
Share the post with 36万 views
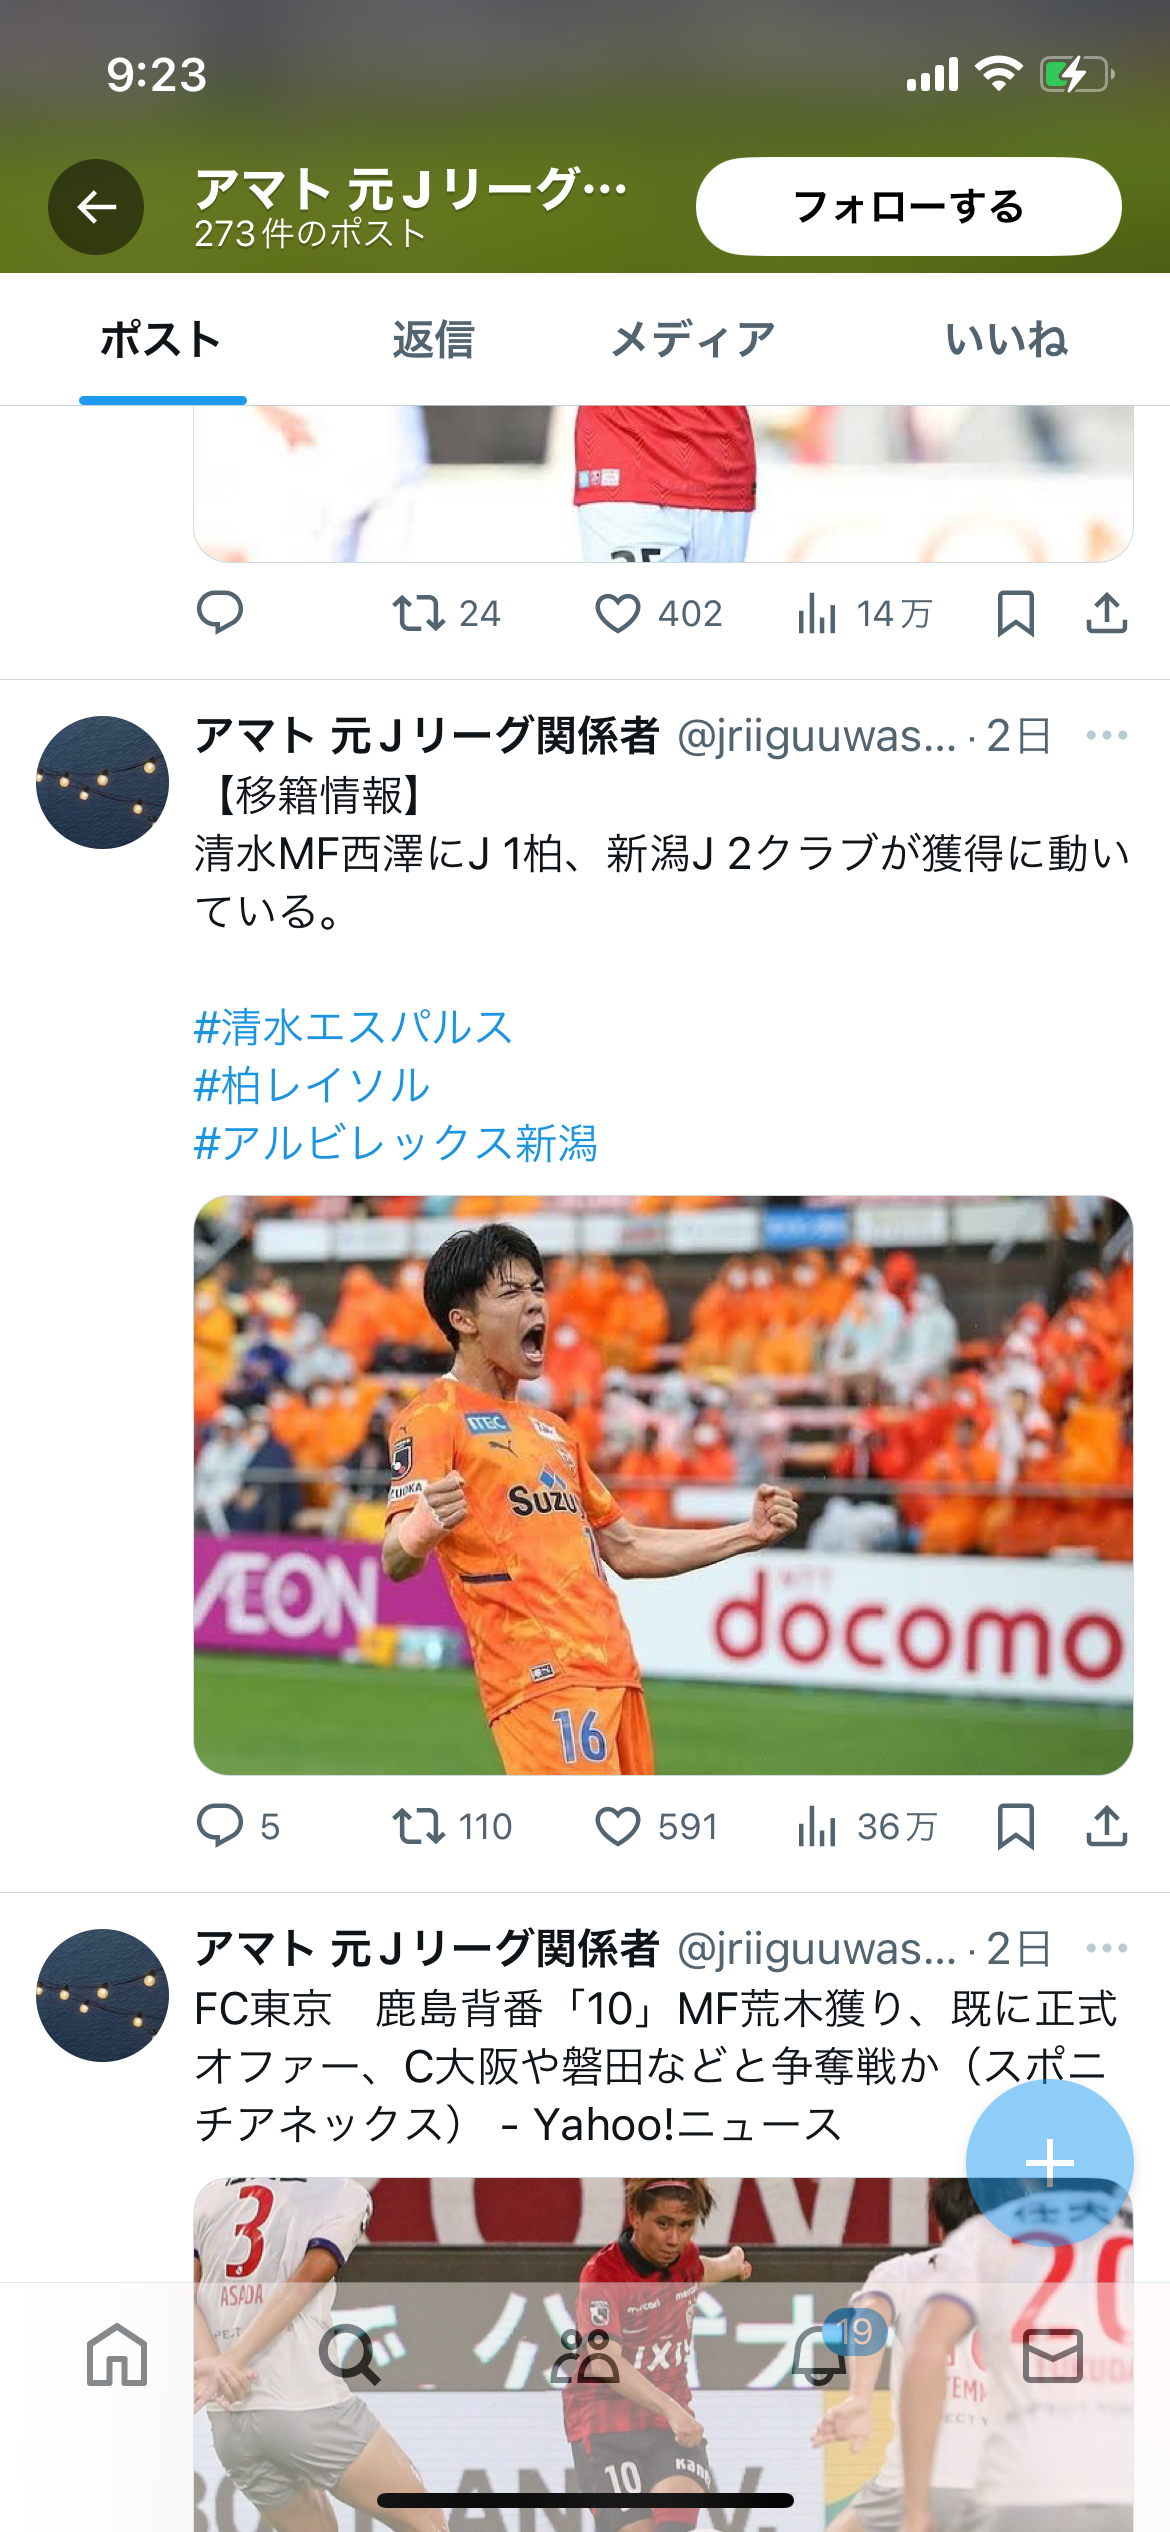1106,1827
